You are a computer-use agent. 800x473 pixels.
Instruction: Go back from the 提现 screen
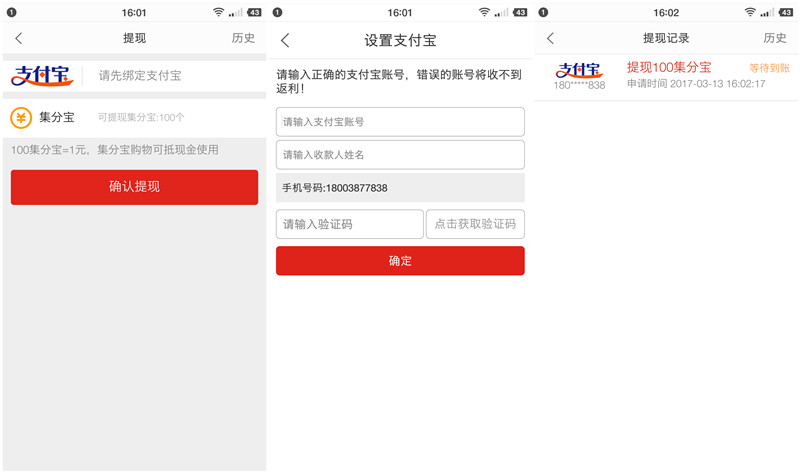pos(19,38)
